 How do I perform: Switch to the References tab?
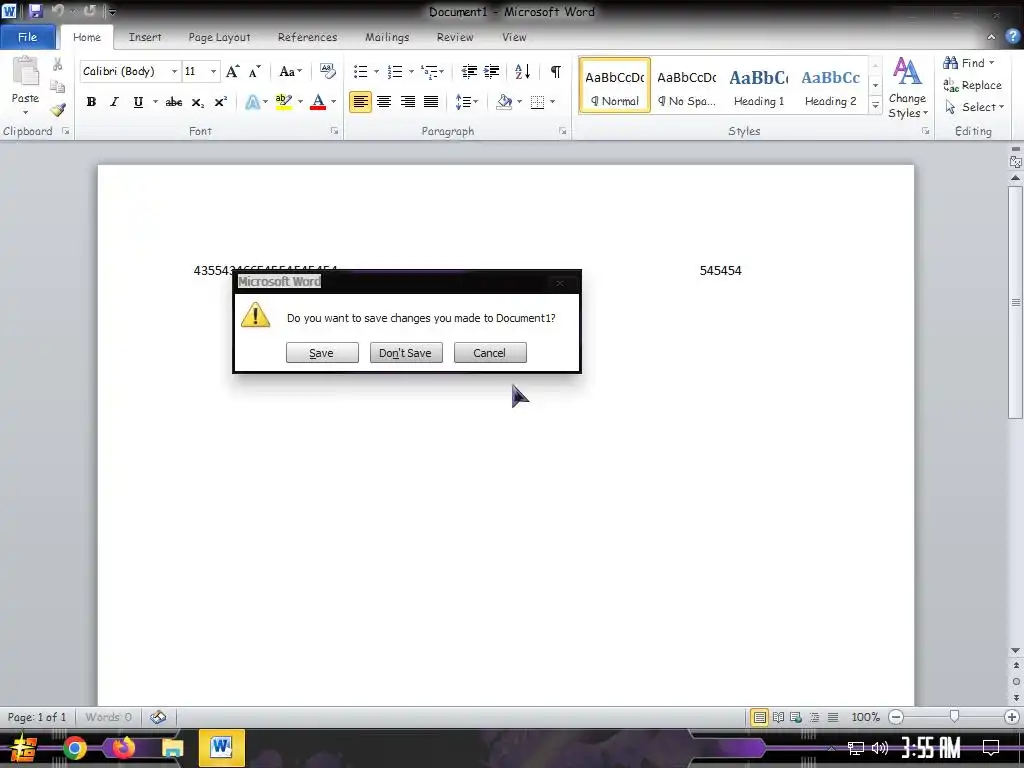coord(308,37)
